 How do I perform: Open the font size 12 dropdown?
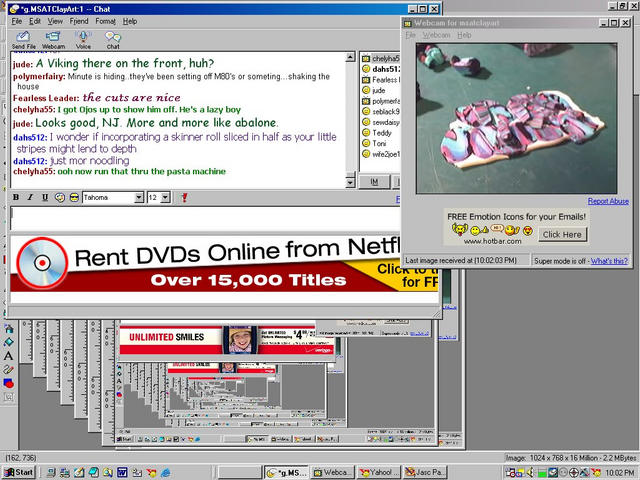165,198
